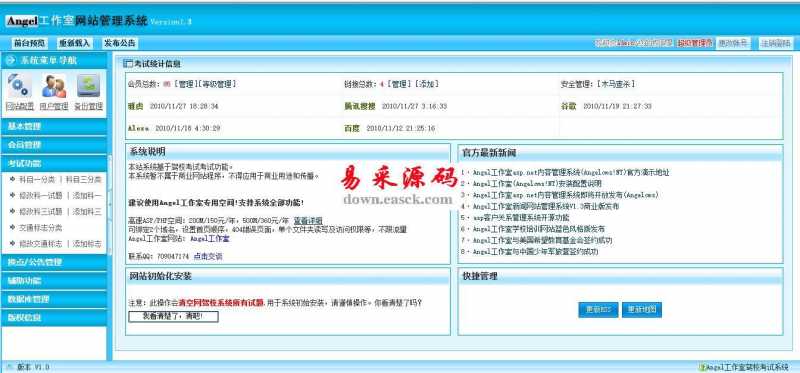Expand the 会员管理 sidebar section
The width and height of the screenshot is (800, 373).
54,145
